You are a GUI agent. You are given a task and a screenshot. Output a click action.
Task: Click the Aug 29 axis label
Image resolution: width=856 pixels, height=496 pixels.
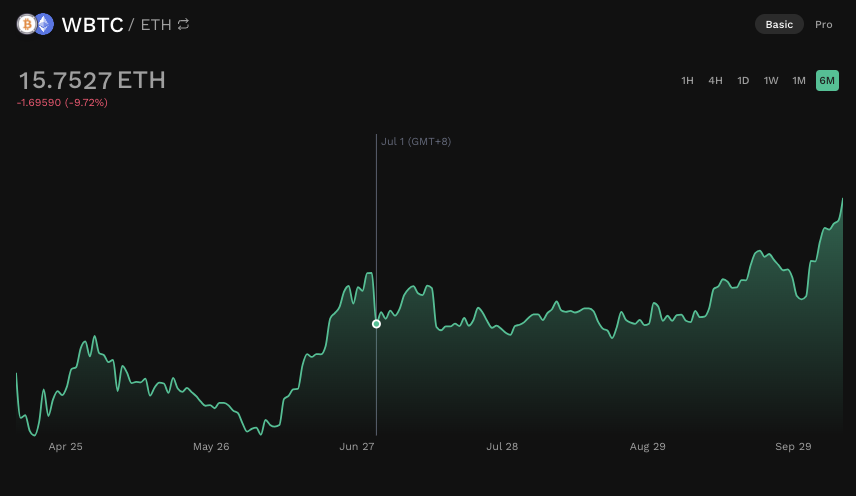(647, 446)
